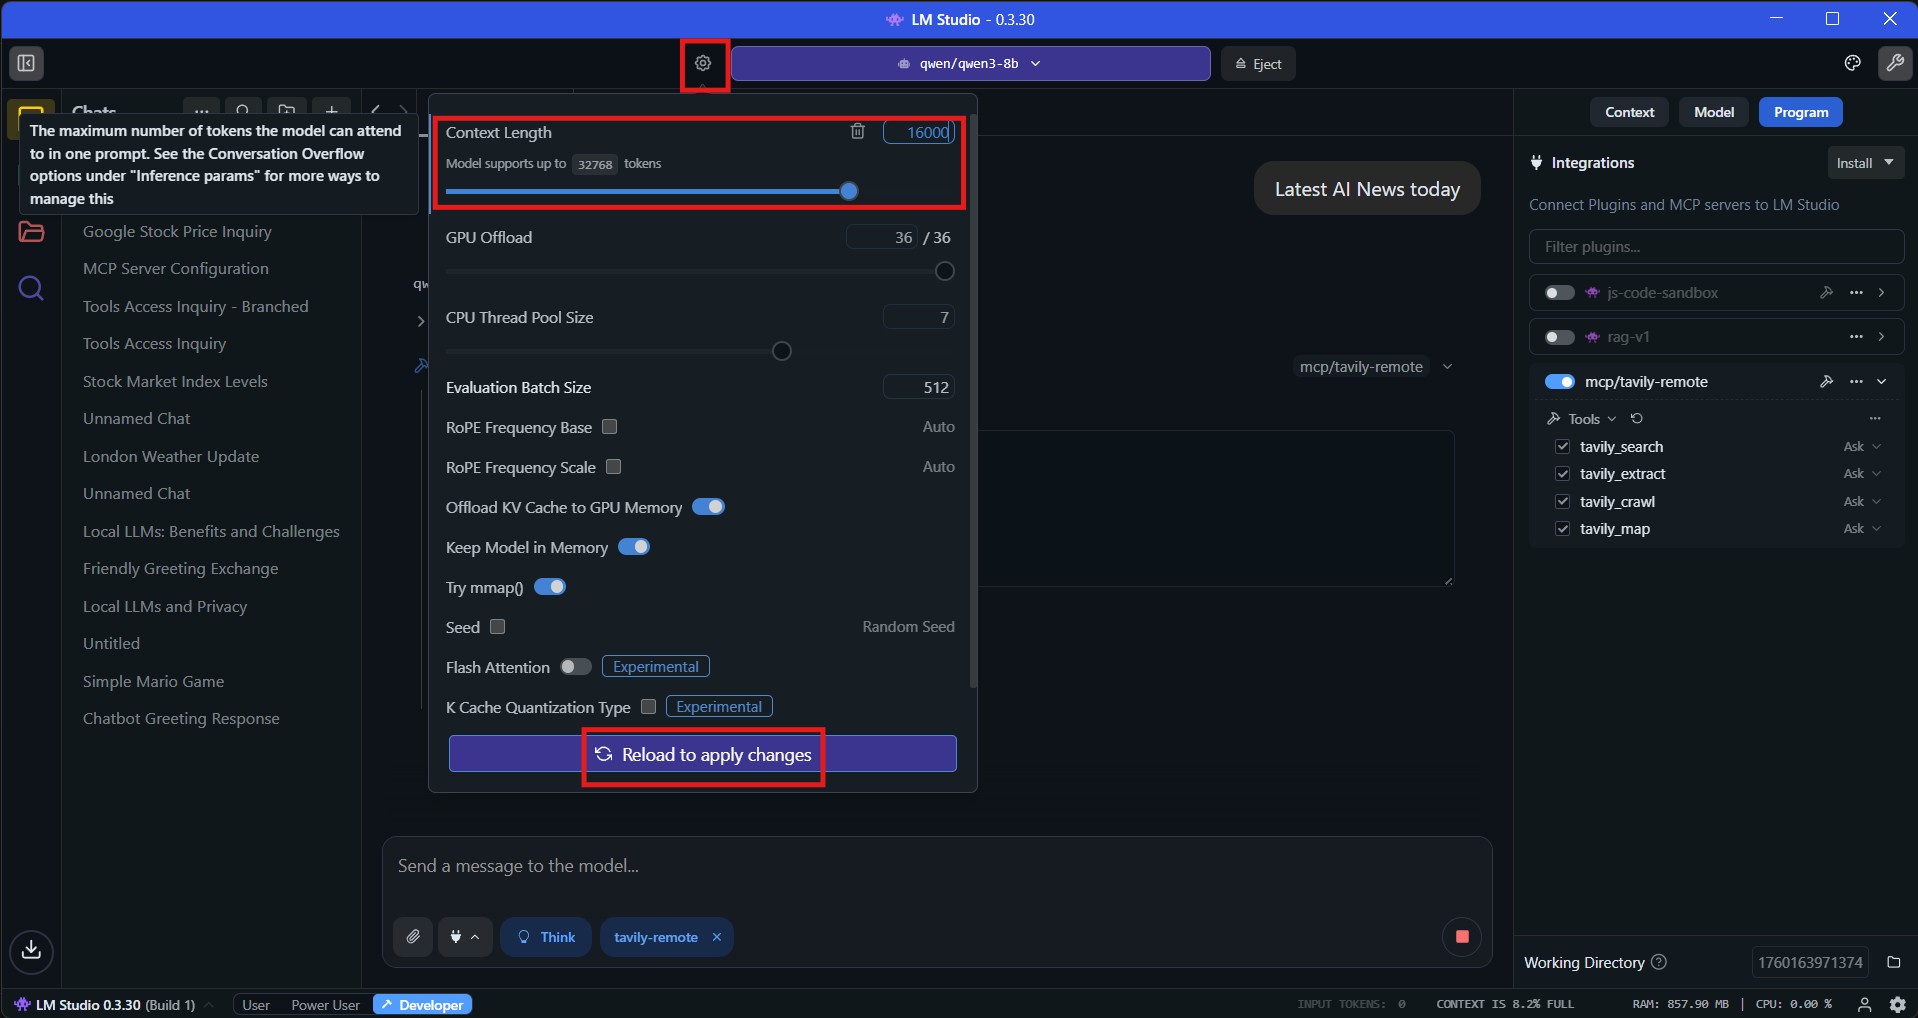Click the Context Length slider handle
1918x1018 pixels.
(849, 191)
